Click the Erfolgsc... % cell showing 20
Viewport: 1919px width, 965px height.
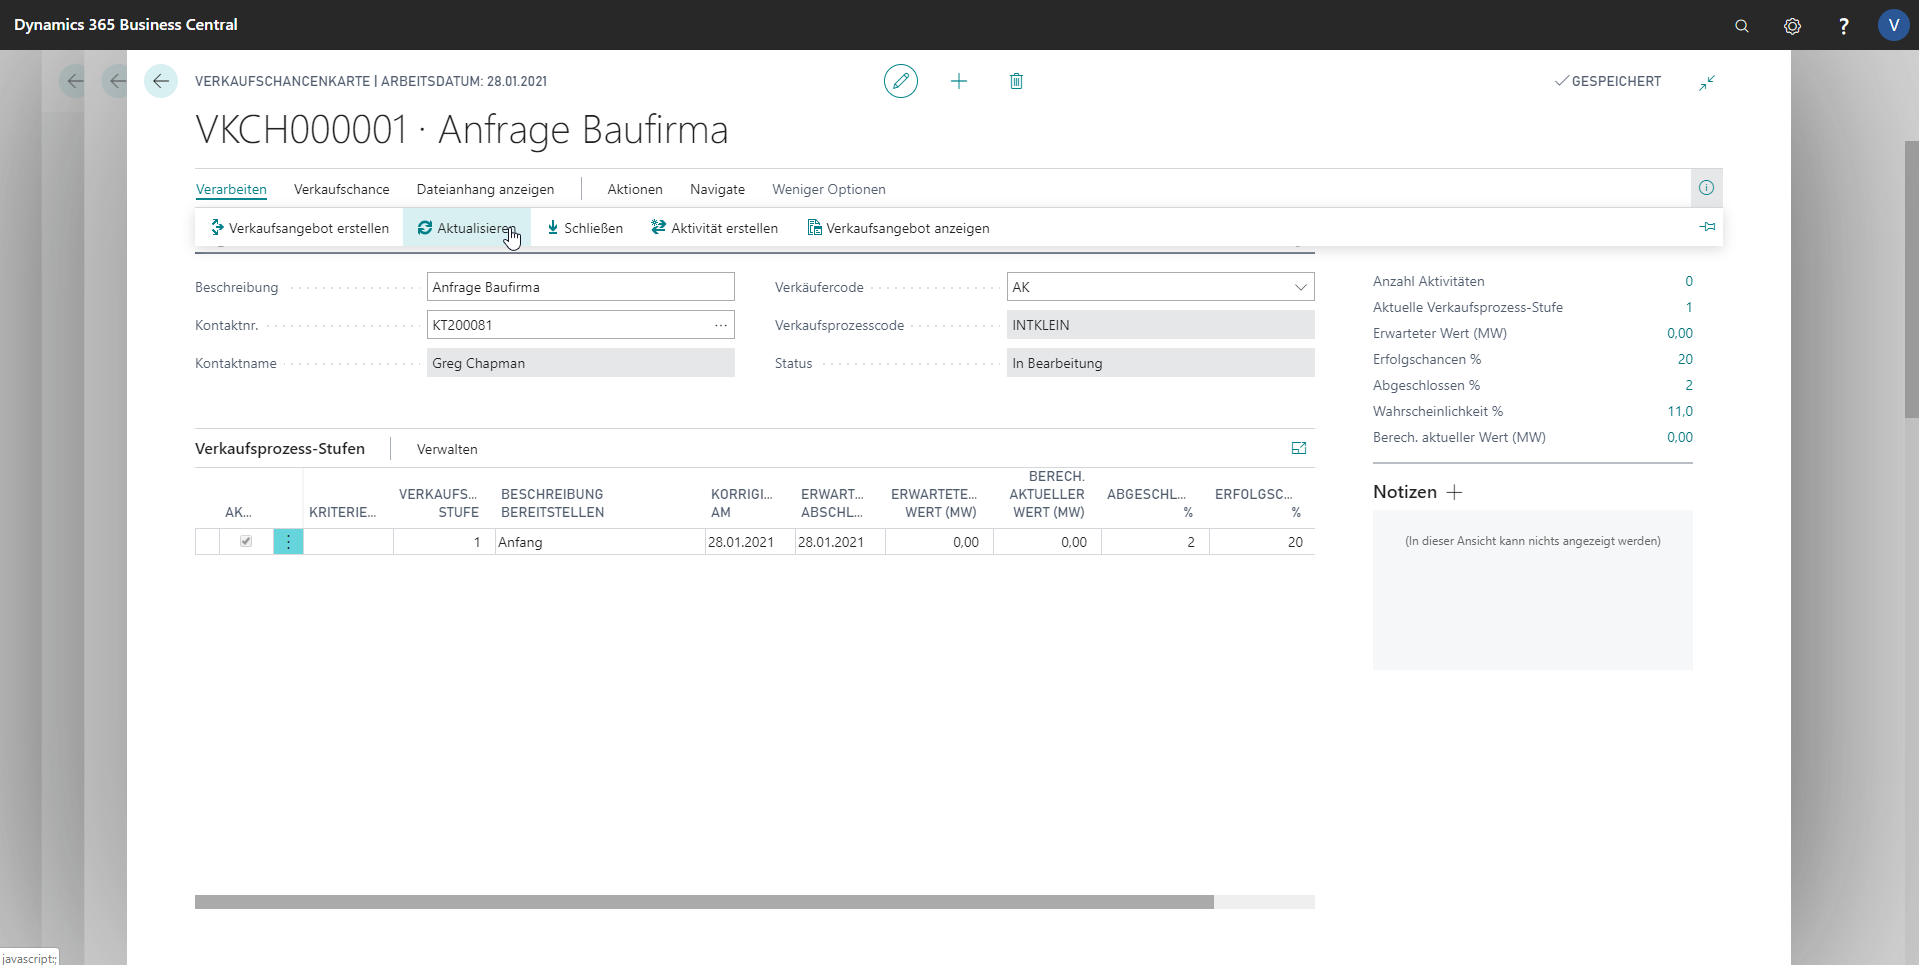(1262, 542)
